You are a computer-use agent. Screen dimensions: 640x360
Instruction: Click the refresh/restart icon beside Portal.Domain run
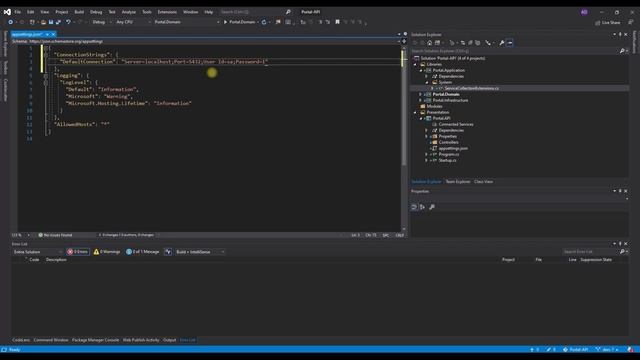click(x=264, y=22)
